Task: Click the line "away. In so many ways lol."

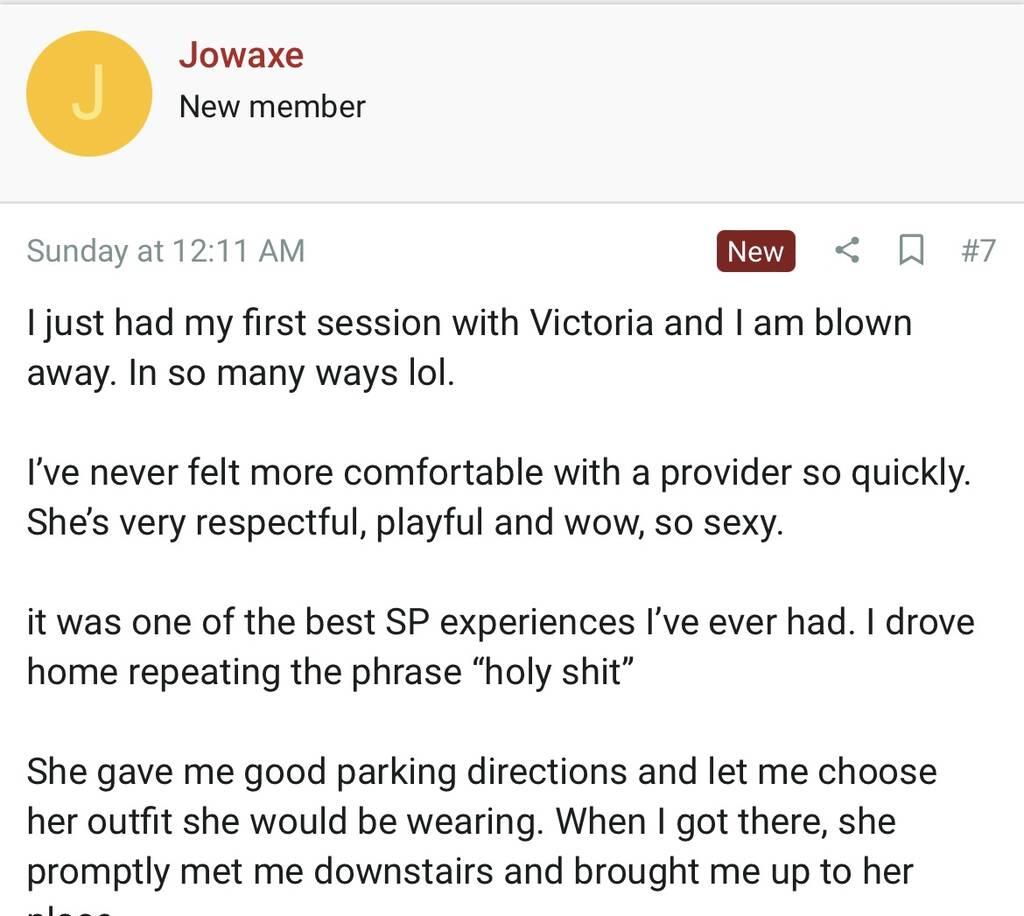Action: 240,373
